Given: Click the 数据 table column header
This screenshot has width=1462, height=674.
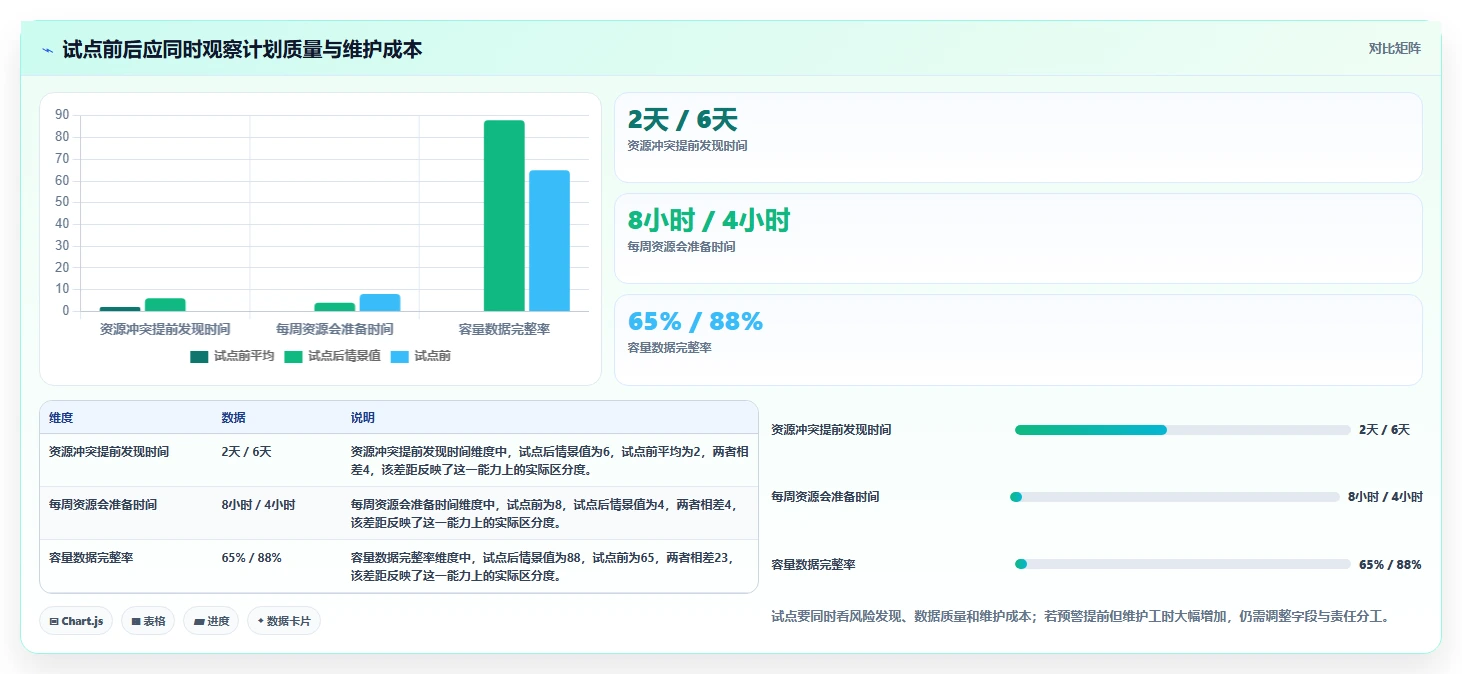Looking at the screenshot, I should click(234, 418).
